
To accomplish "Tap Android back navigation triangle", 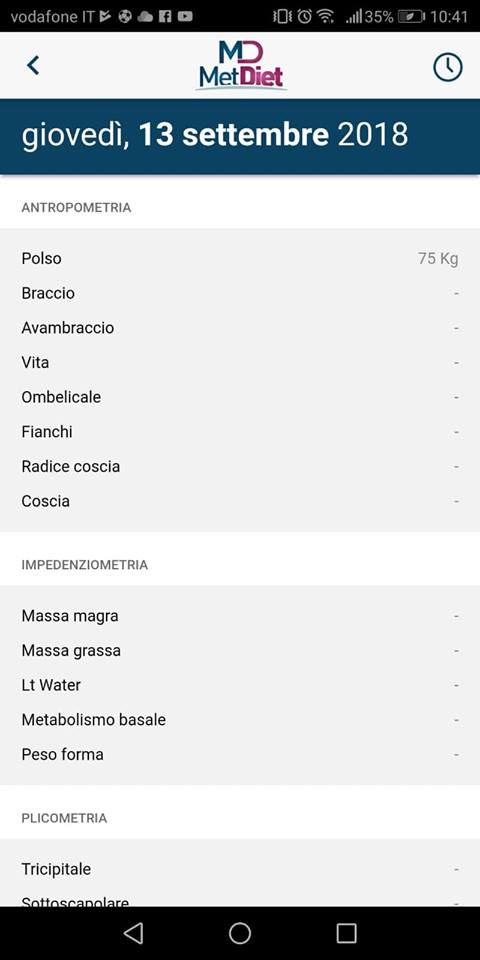I will (x=133, y=933).
